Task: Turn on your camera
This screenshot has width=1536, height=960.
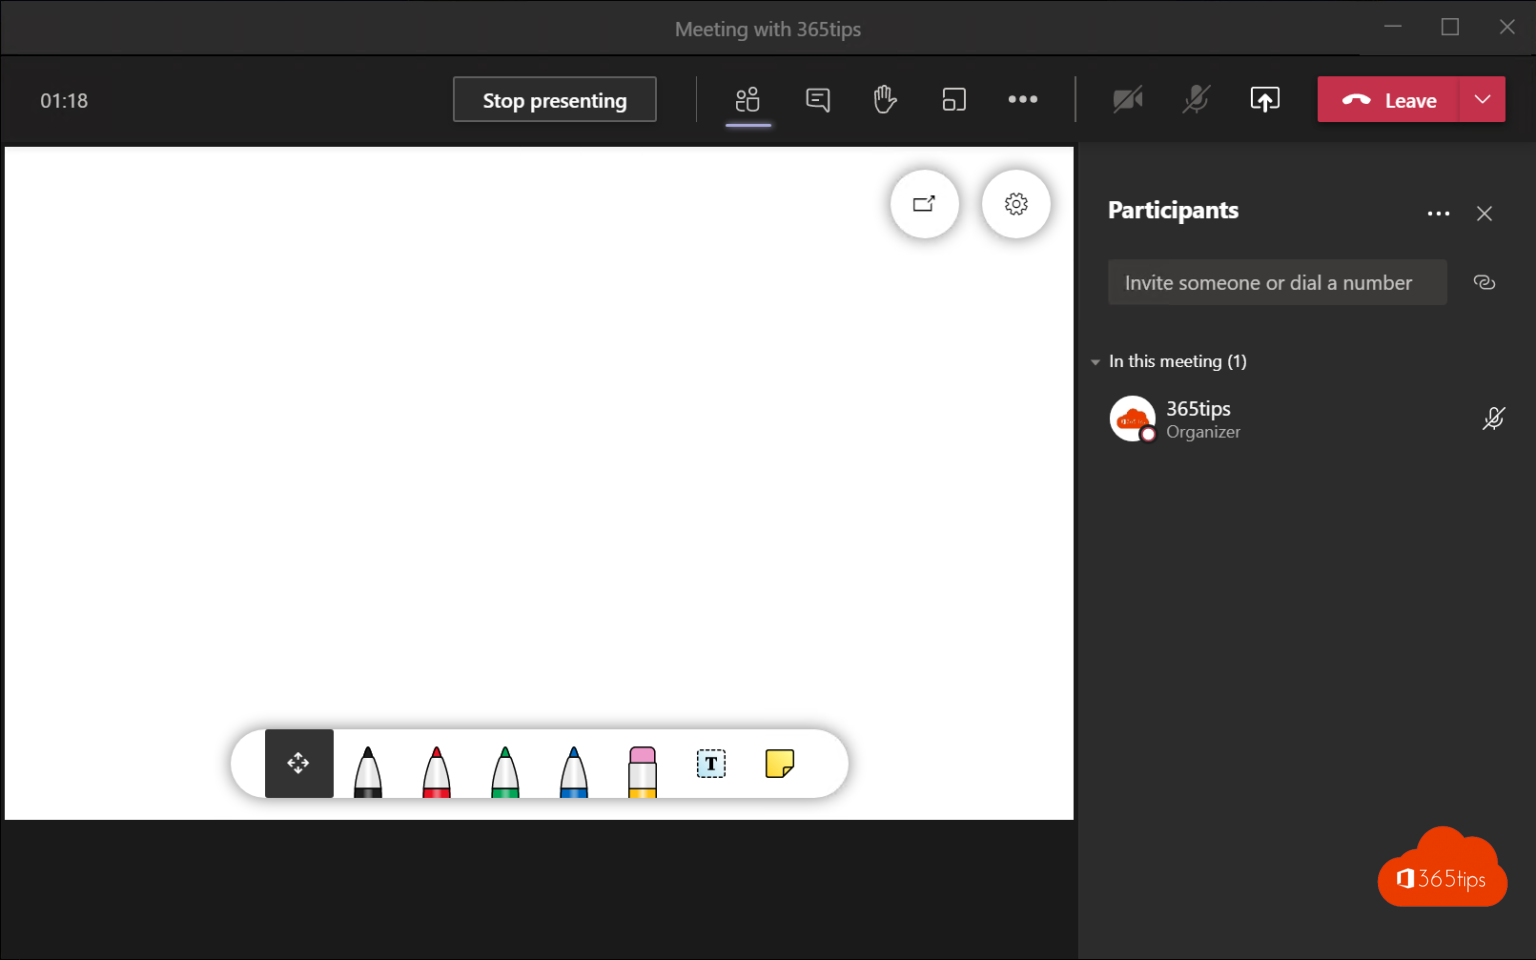Action: (1128, 99)
